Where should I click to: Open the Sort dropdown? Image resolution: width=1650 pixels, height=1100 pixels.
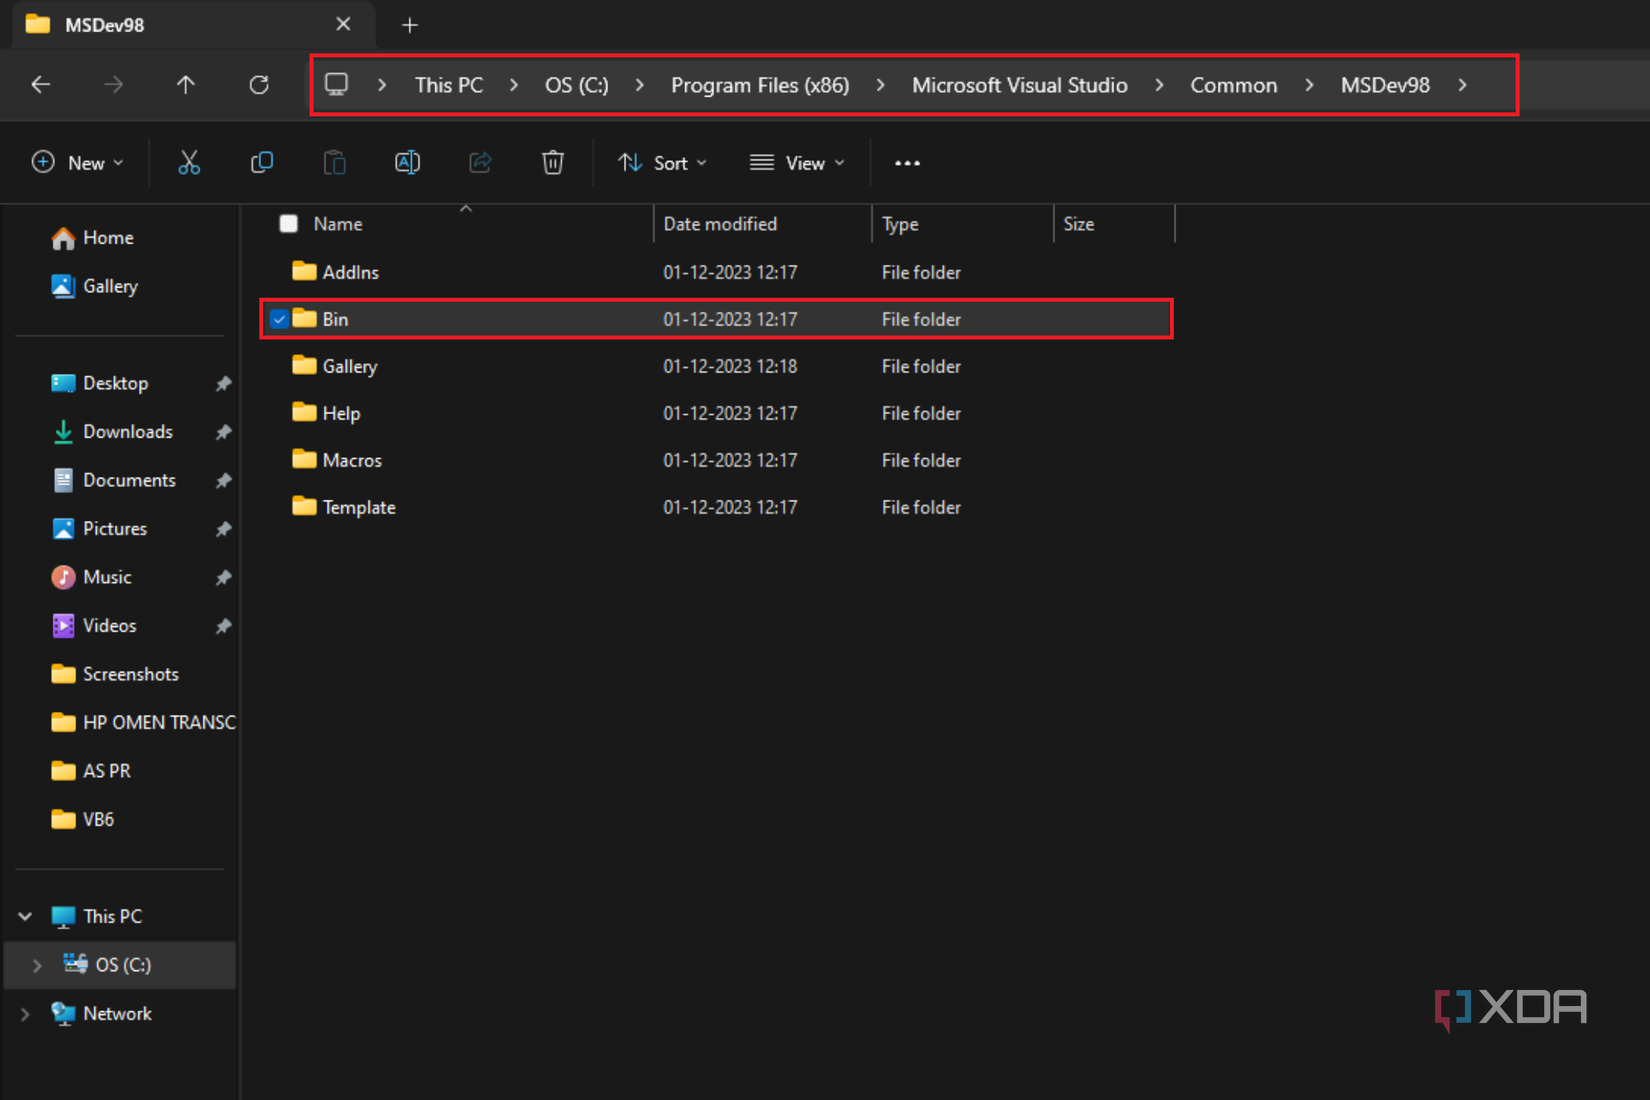662,162
